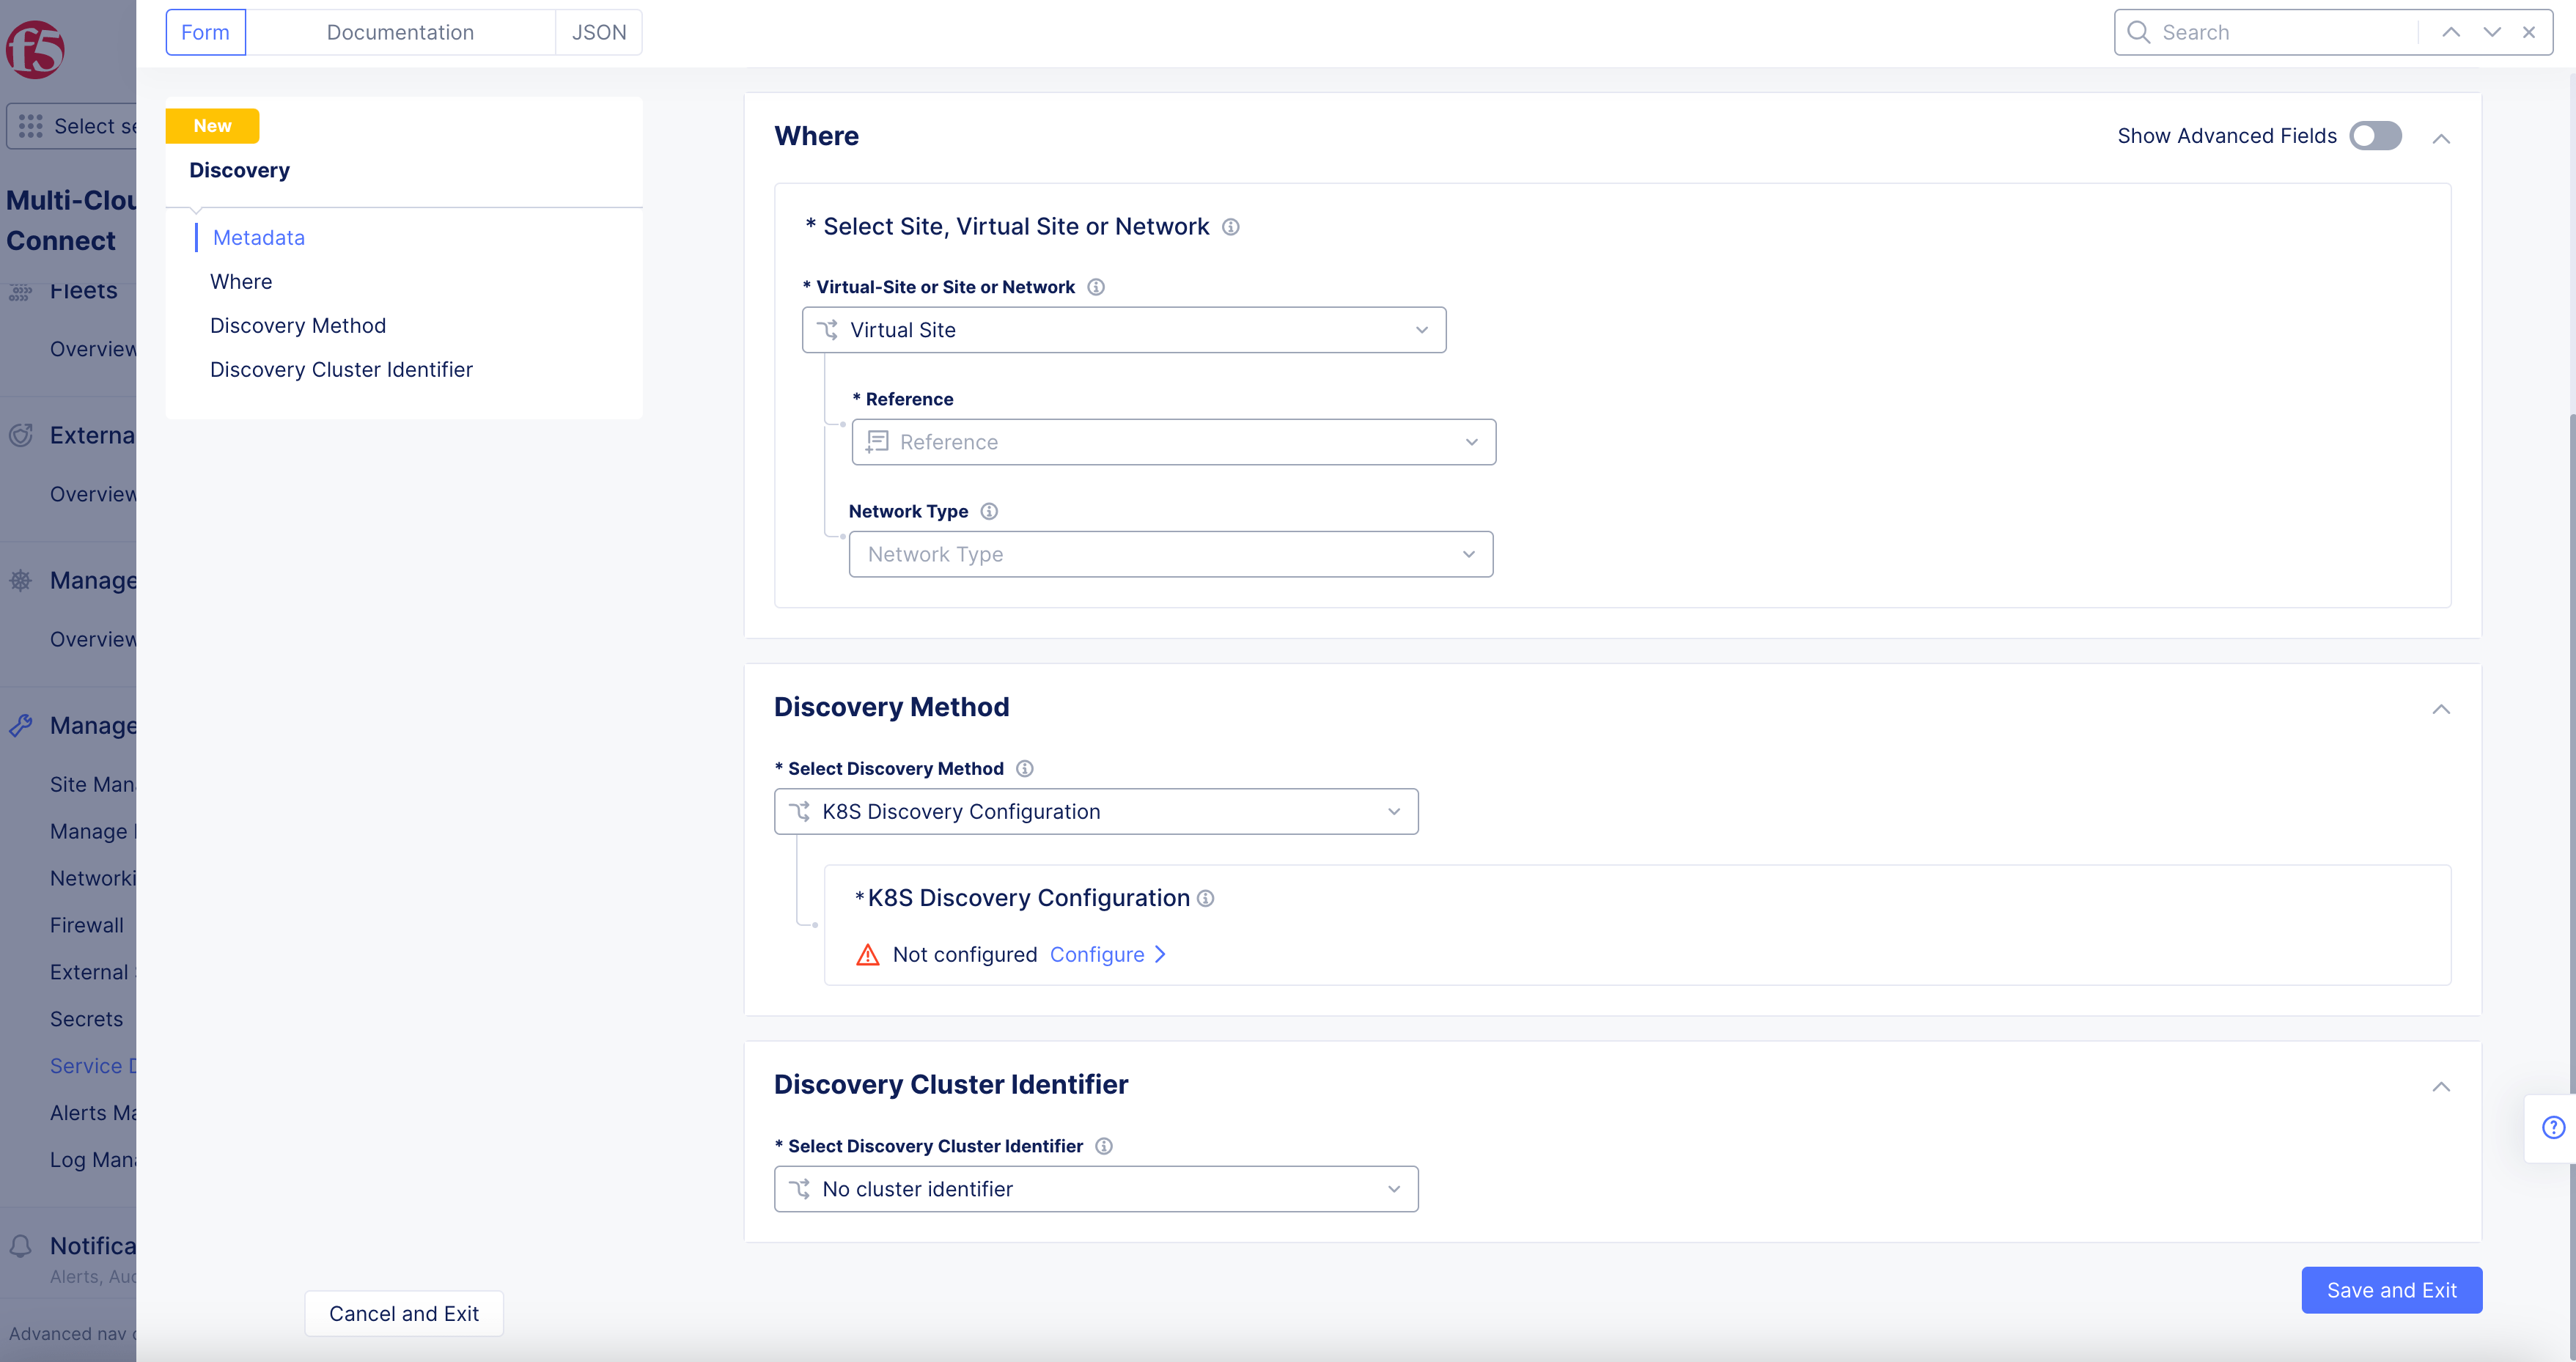Click next search result down arrow
This screenshot has width=2576, height=1362.
pyautogui.click(x=2492, y=32)
